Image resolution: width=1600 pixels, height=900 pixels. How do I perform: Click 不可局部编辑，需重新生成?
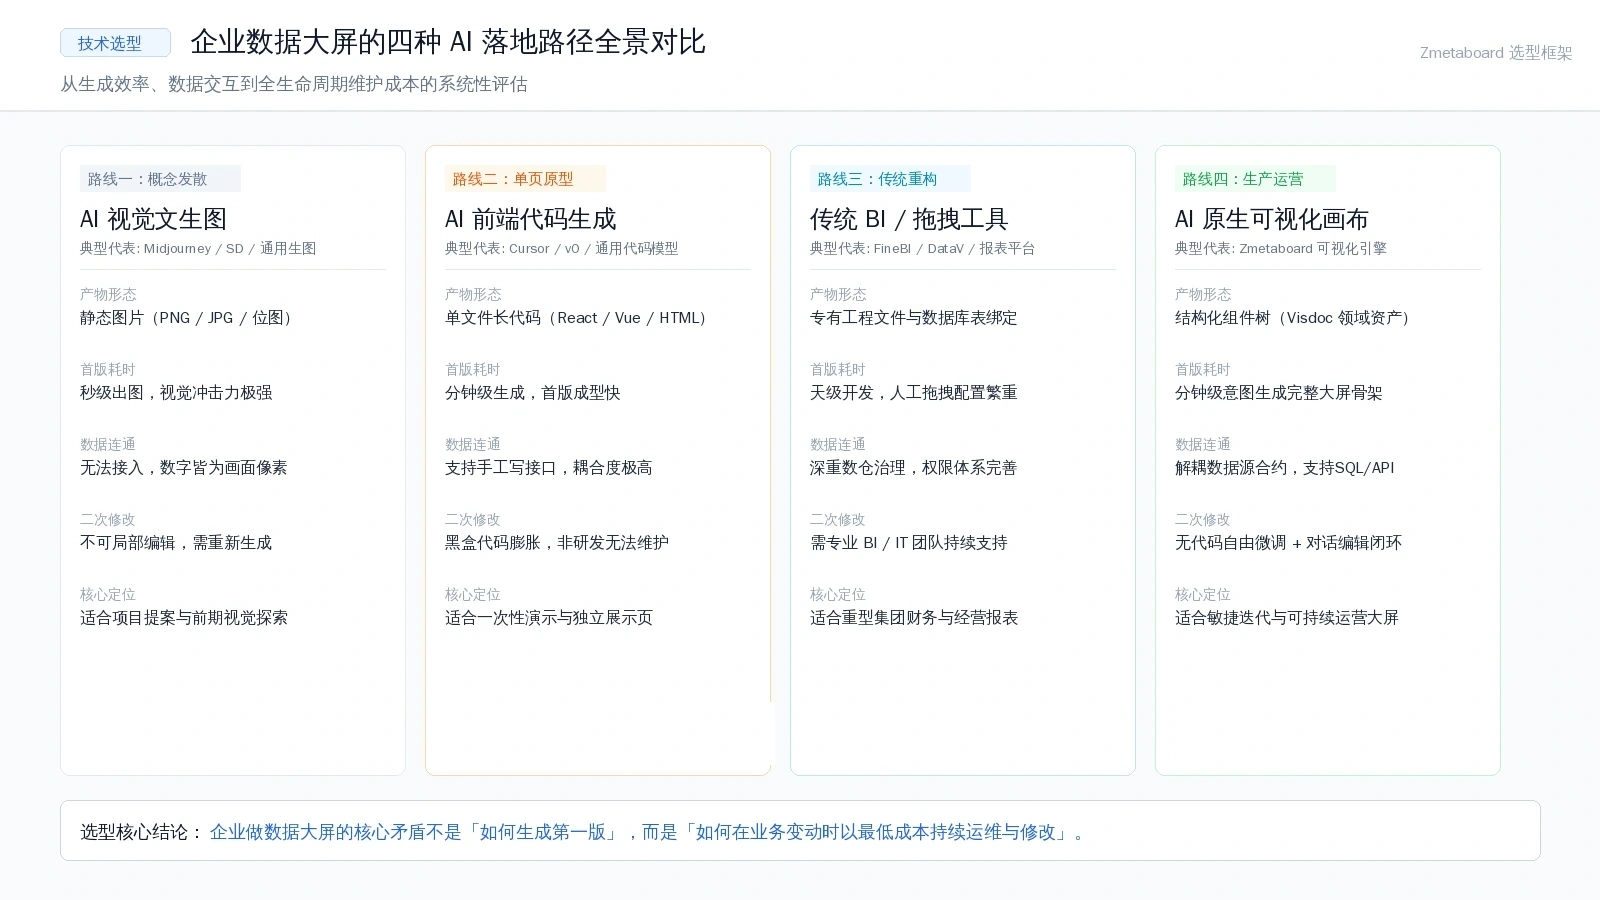176,543
